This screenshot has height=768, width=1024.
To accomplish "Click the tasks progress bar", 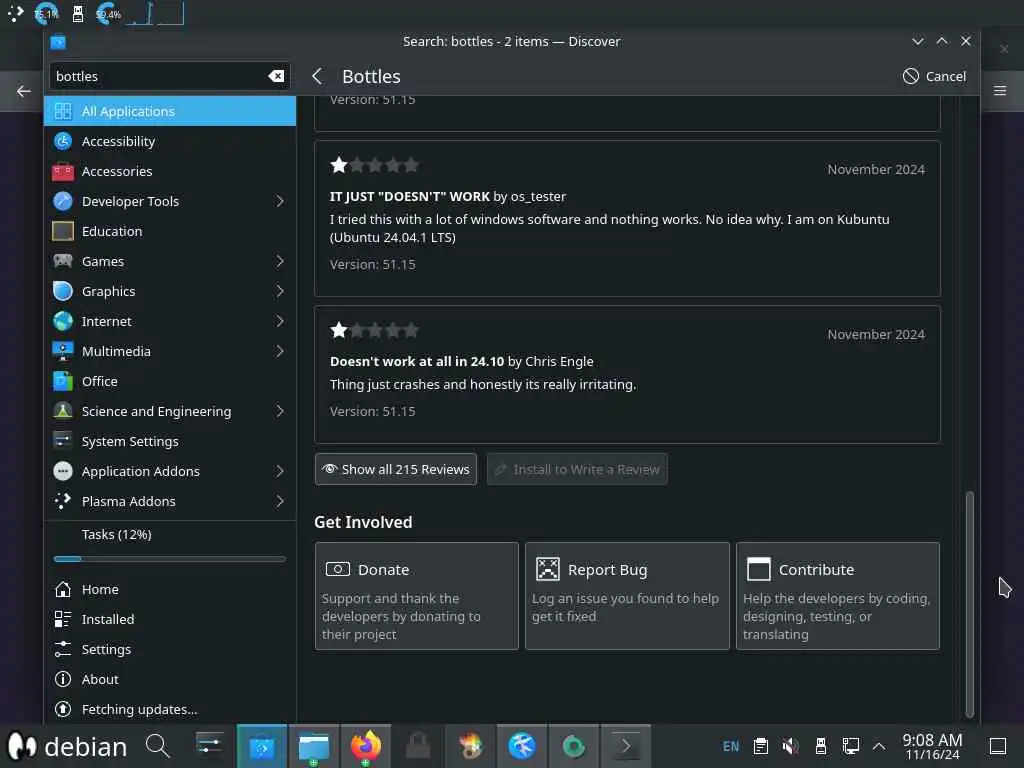I will click(x=170, y=559).
